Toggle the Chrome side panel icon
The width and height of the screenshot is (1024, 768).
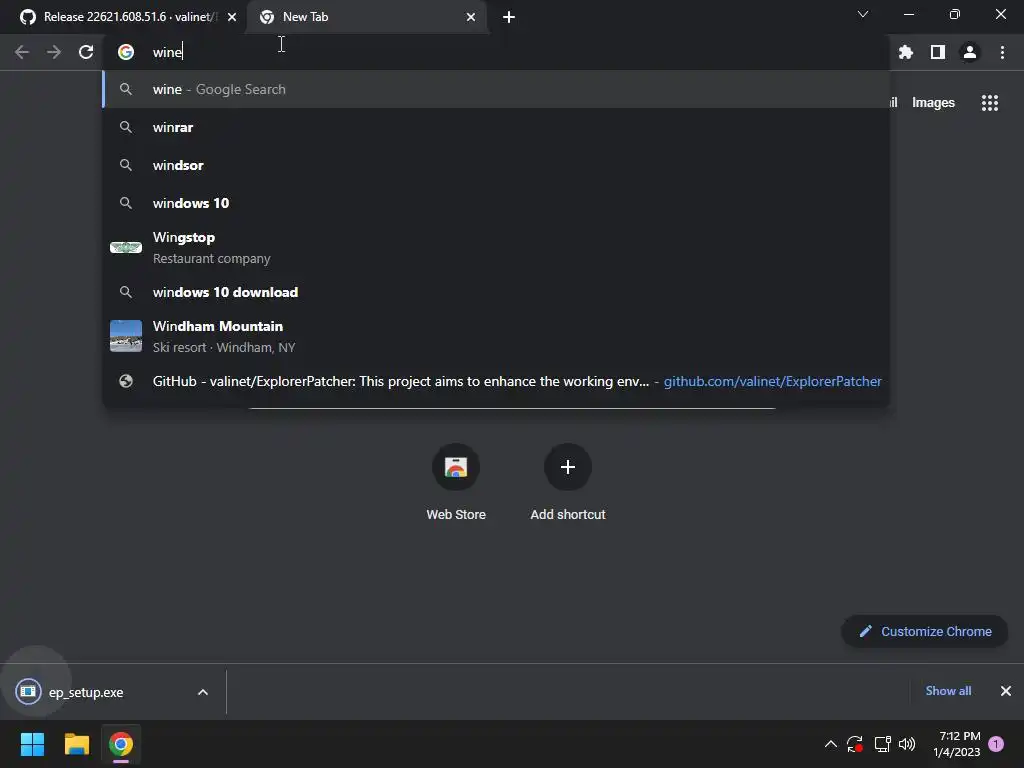point(938,52)
